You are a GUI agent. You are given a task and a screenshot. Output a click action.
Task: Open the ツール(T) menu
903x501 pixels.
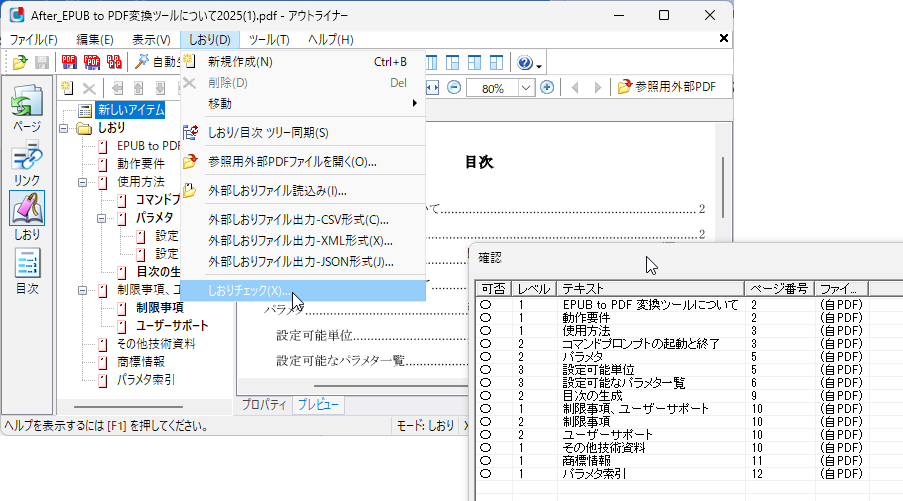[x=269, y=40]
